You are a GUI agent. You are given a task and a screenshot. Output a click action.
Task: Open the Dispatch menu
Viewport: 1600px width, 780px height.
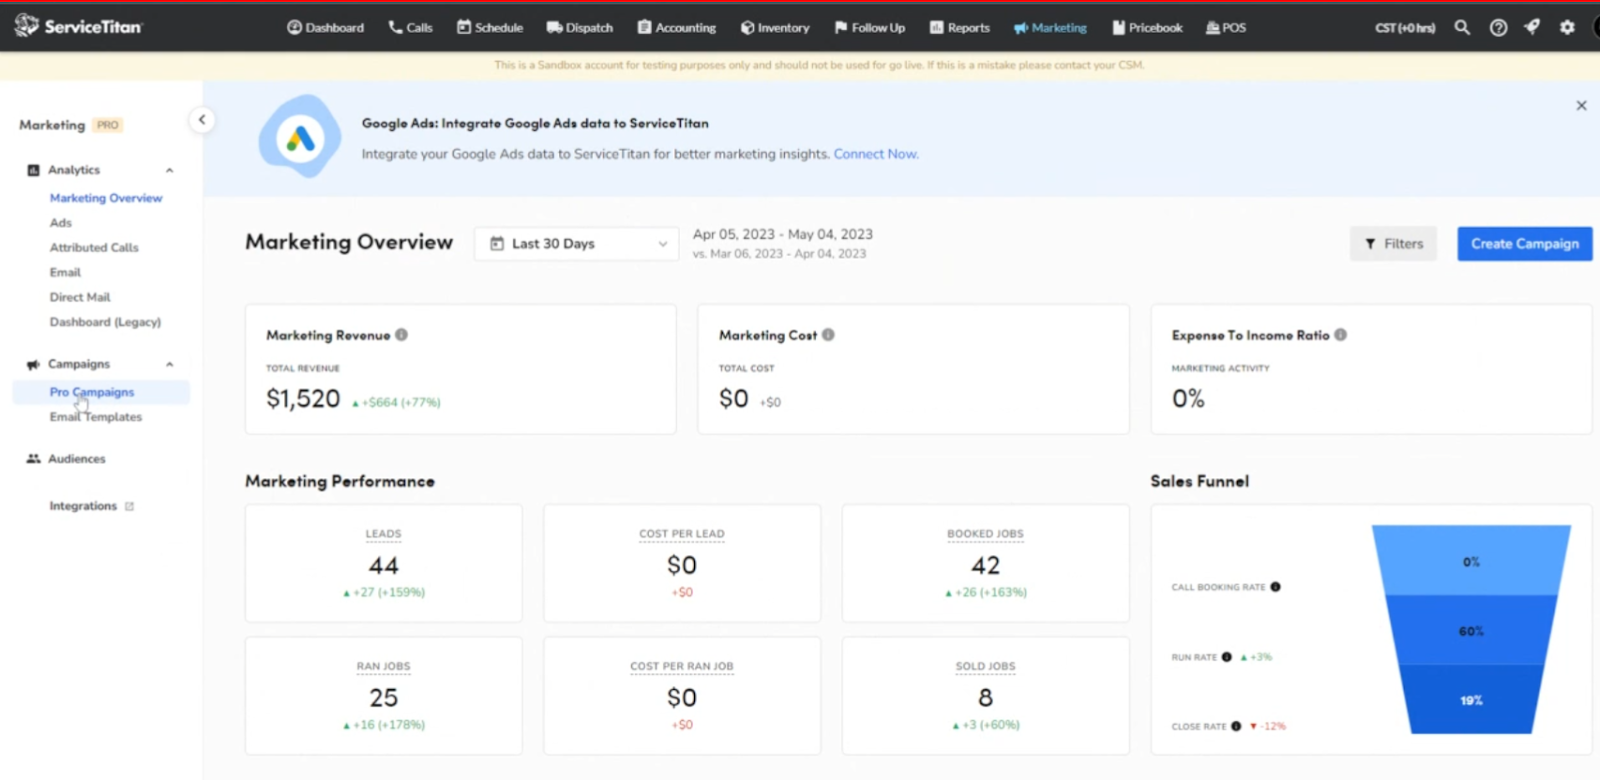580,27
